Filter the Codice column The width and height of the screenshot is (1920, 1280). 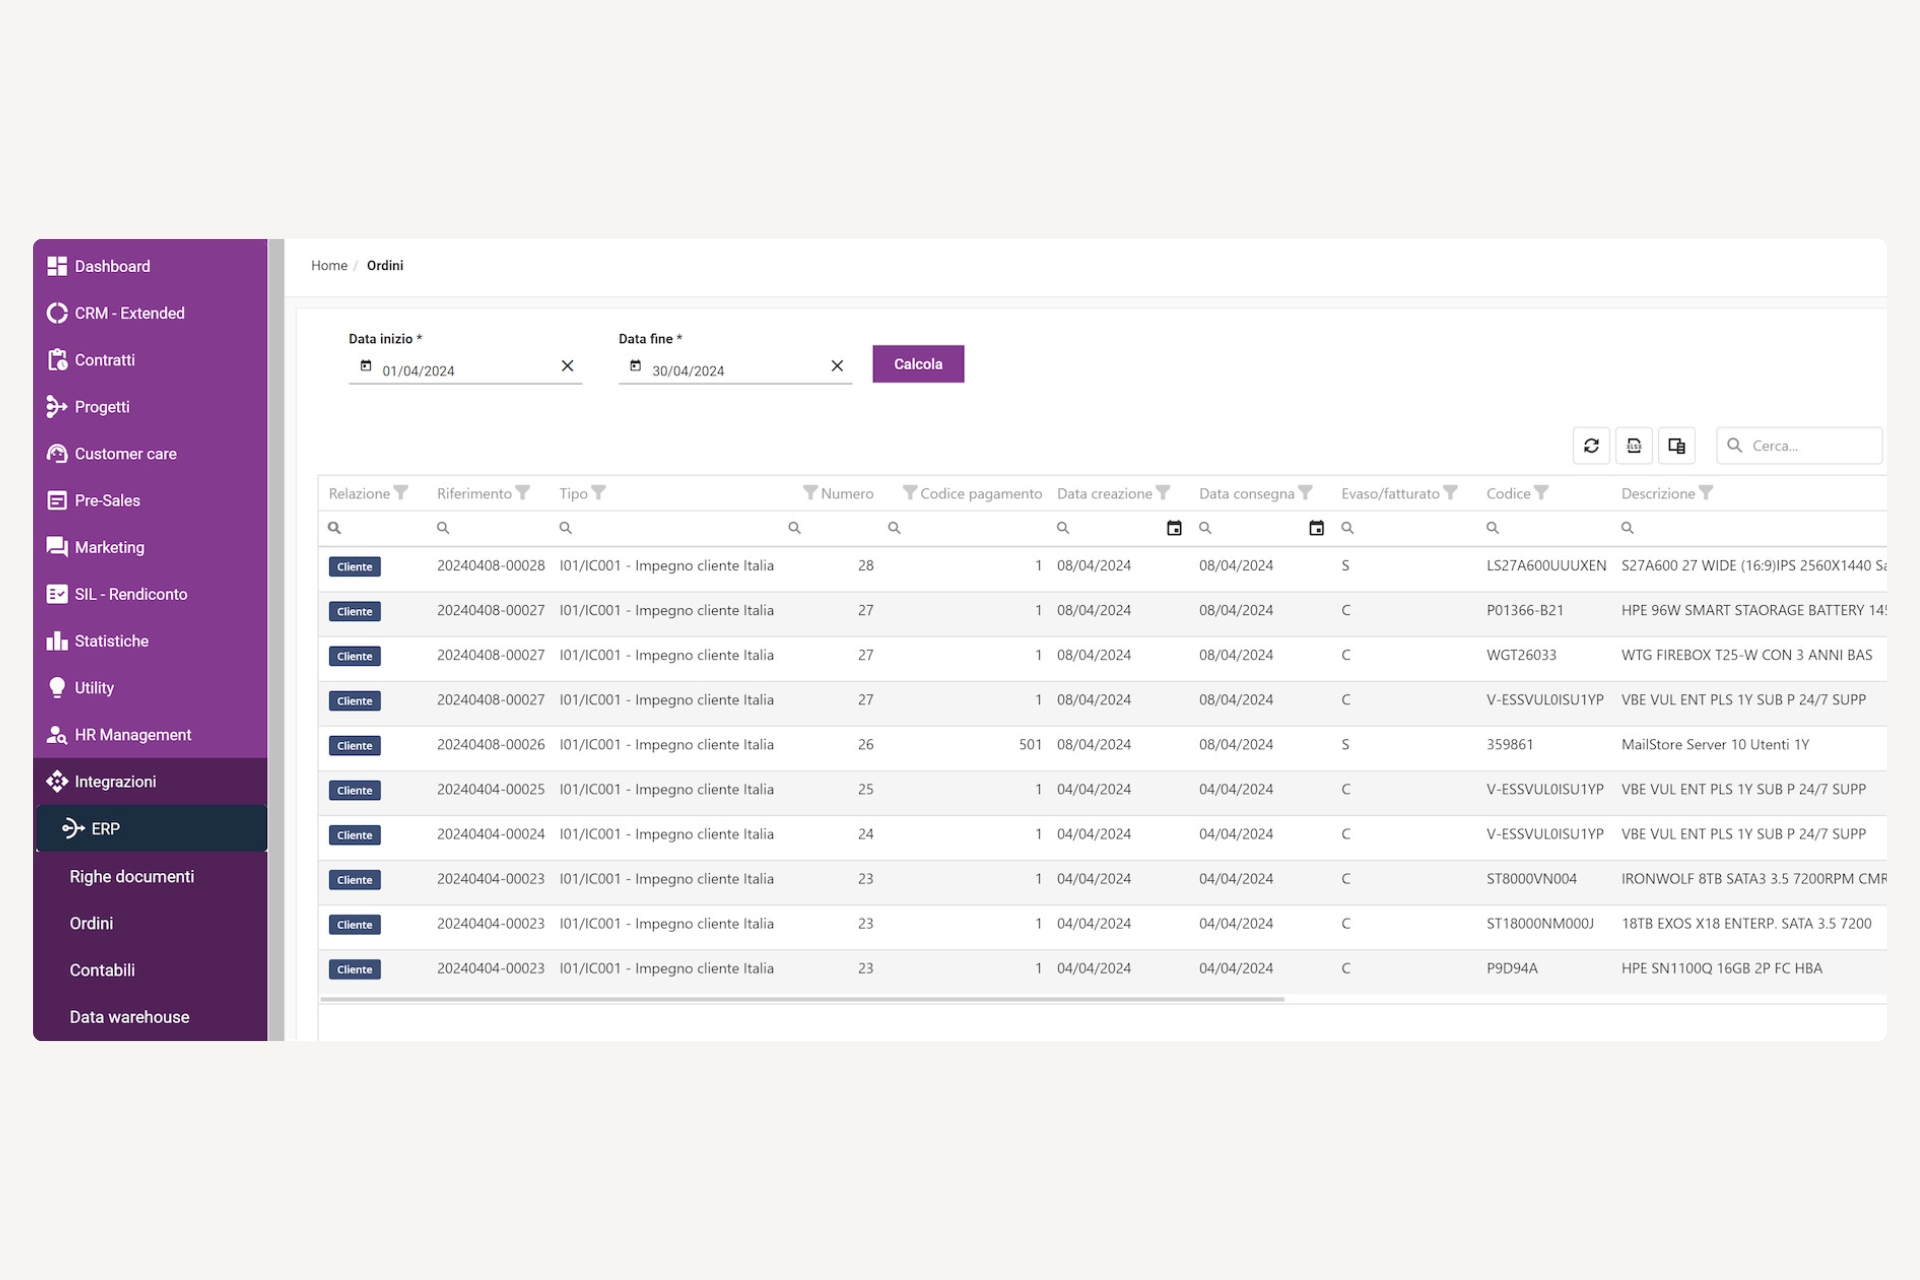[x=1541, y=493]
